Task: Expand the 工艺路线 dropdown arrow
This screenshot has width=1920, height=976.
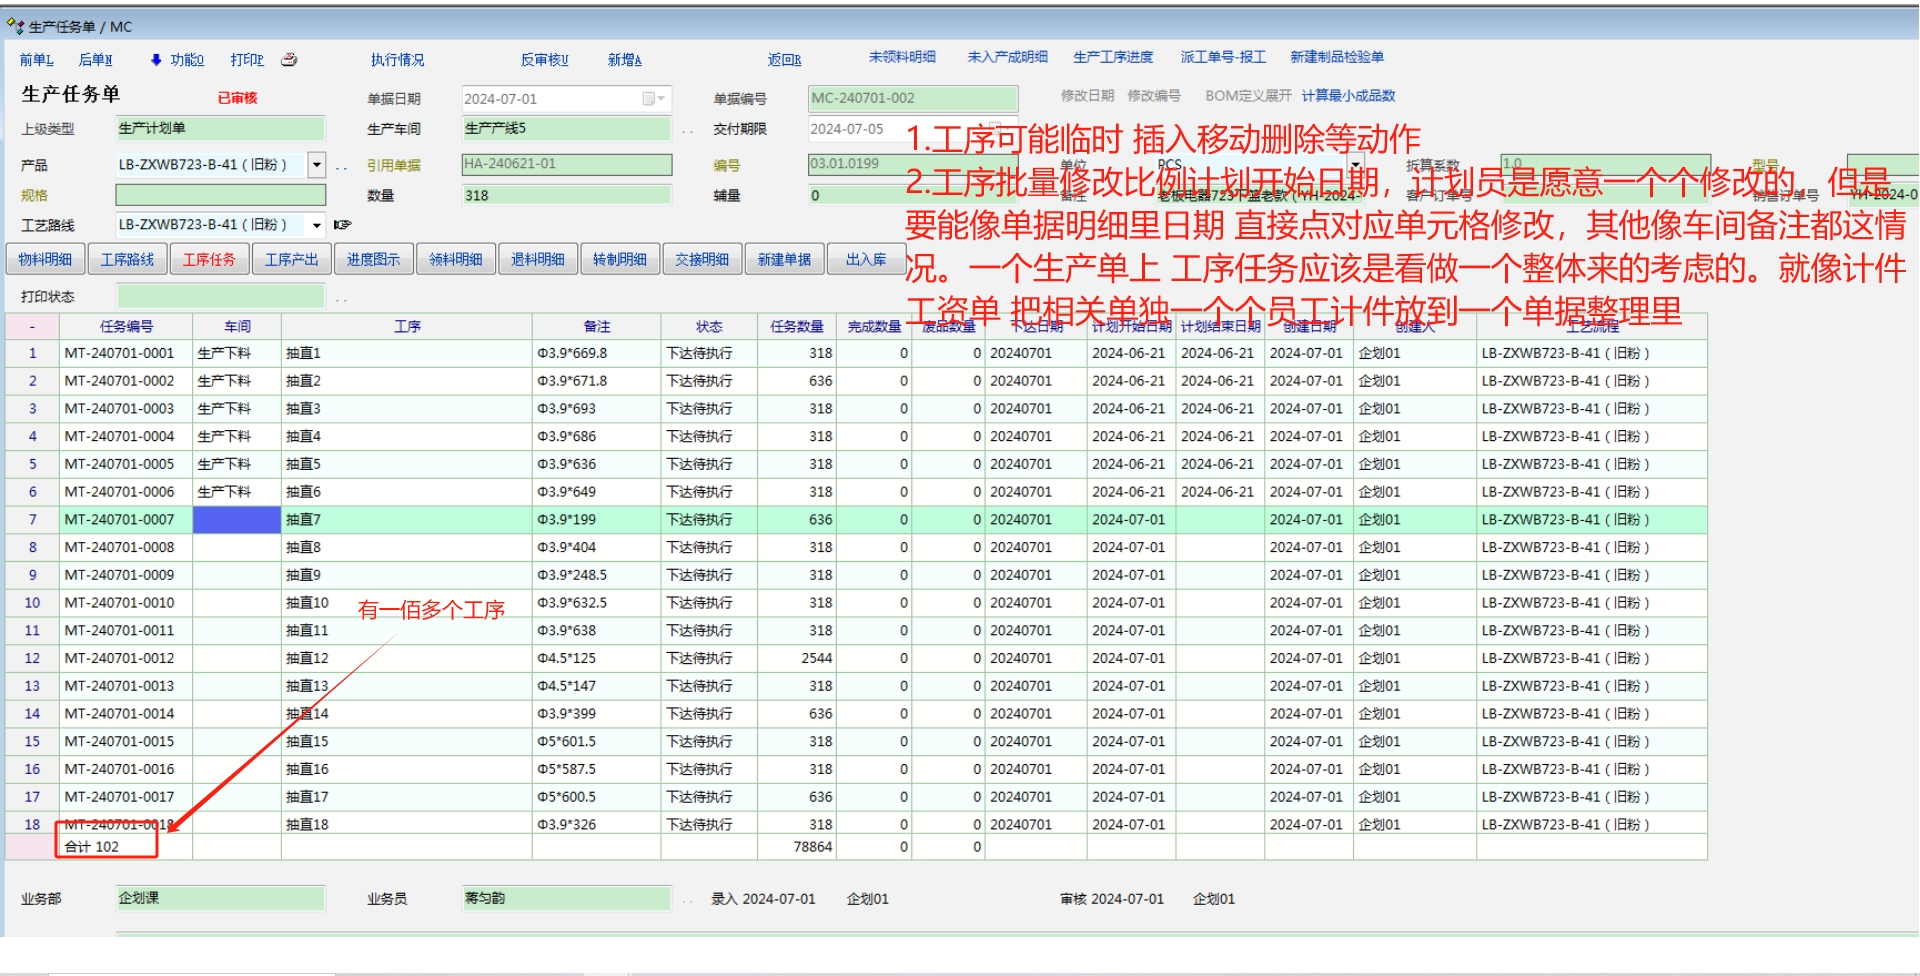Action: coord(317,225)
